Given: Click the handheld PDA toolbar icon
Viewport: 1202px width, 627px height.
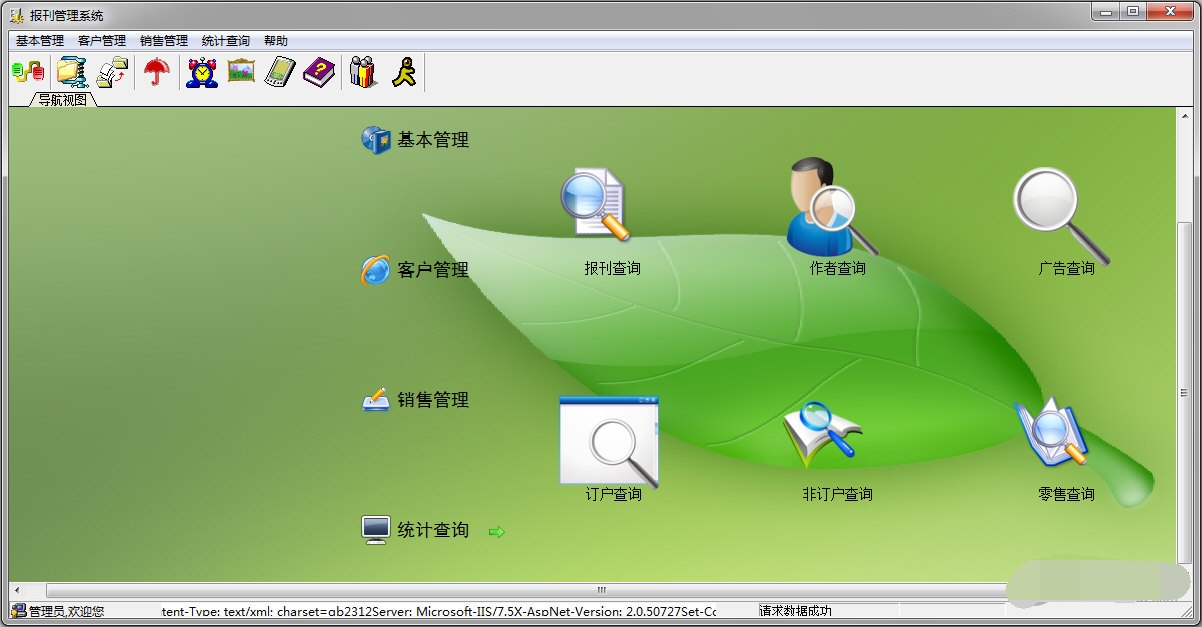Looking at the screenshot, I should tap(280, 72).
